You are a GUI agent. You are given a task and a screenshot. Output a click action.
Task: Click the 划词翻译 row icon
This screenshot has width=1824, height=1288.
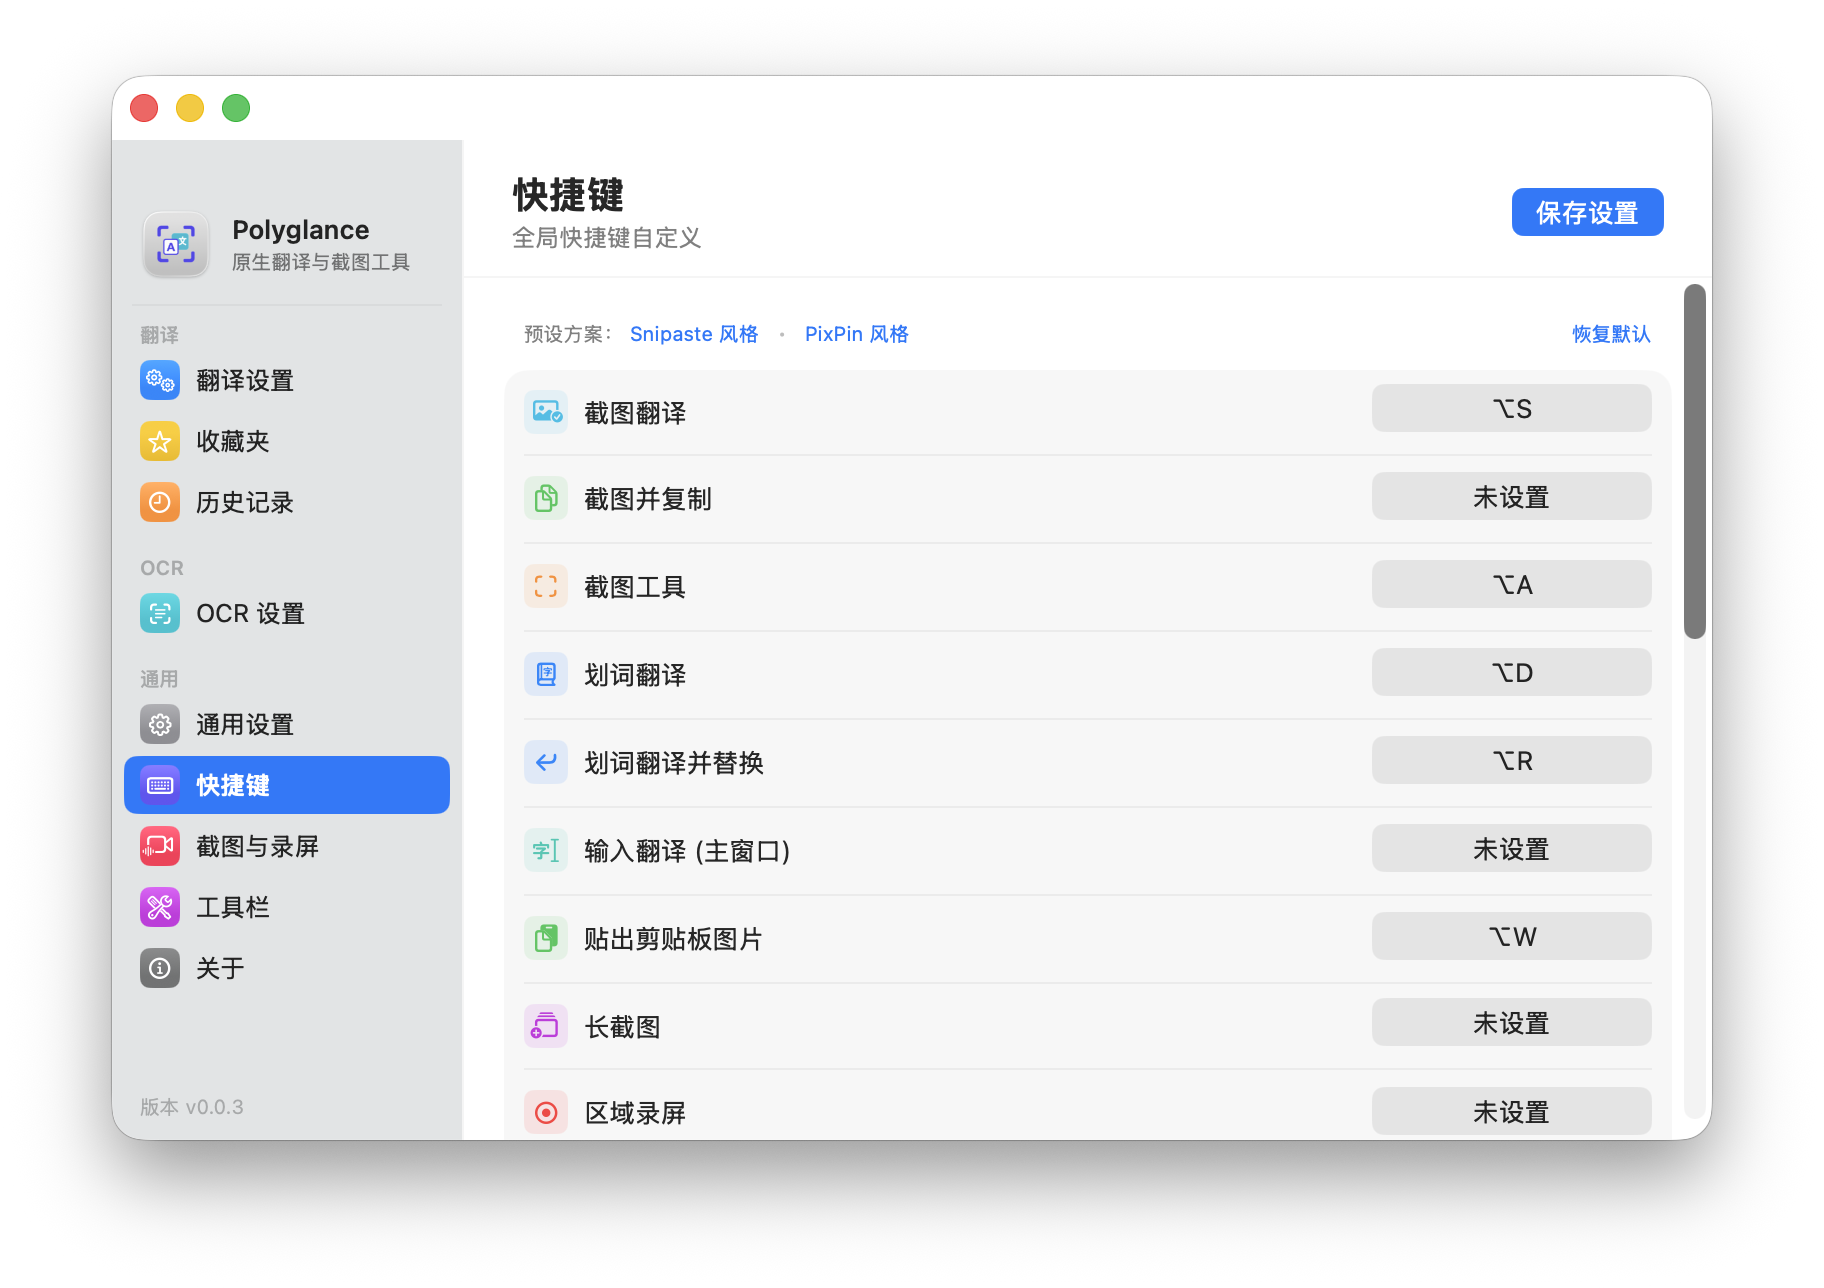pos(546,674)
